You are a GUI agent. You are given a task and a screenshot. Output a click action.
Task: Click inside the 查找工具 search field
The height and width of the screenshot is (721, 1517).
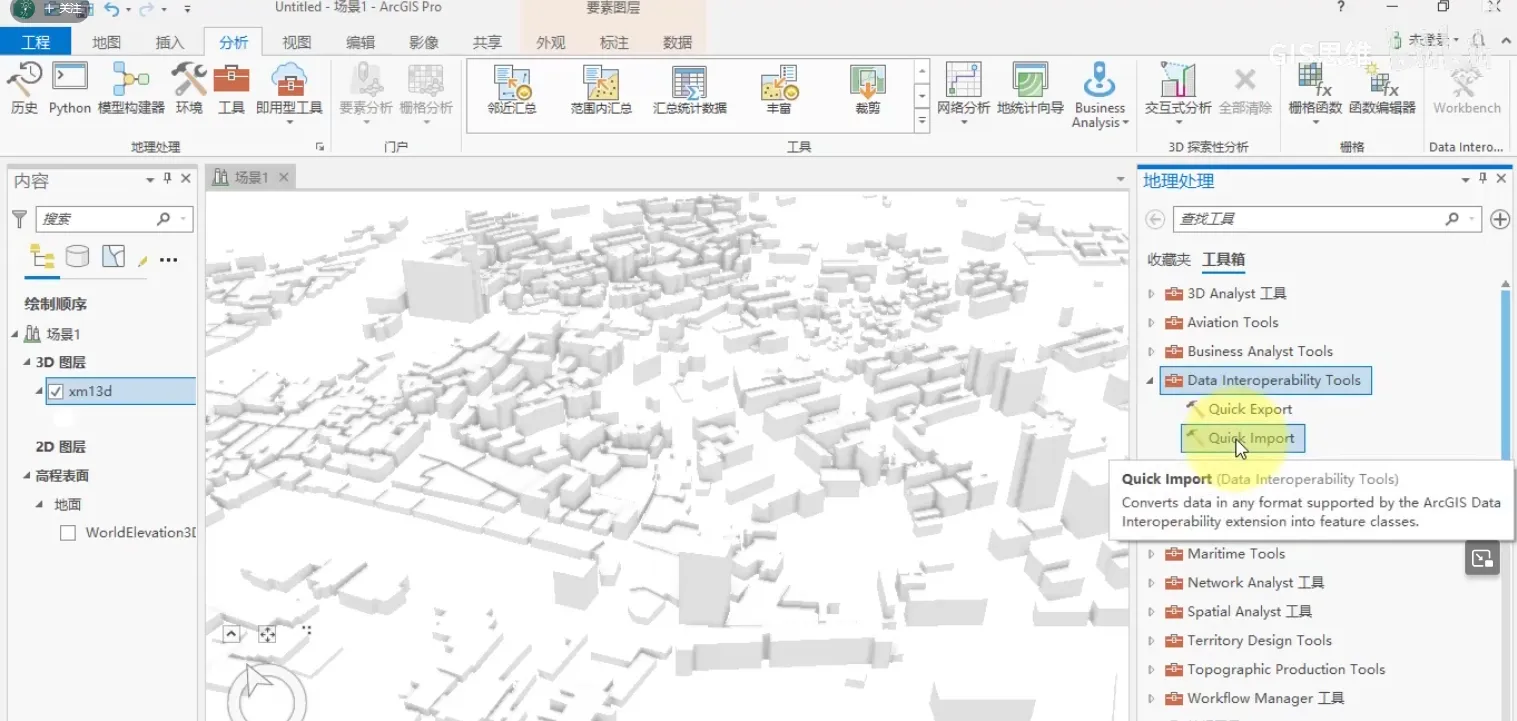pos(1310,218)
